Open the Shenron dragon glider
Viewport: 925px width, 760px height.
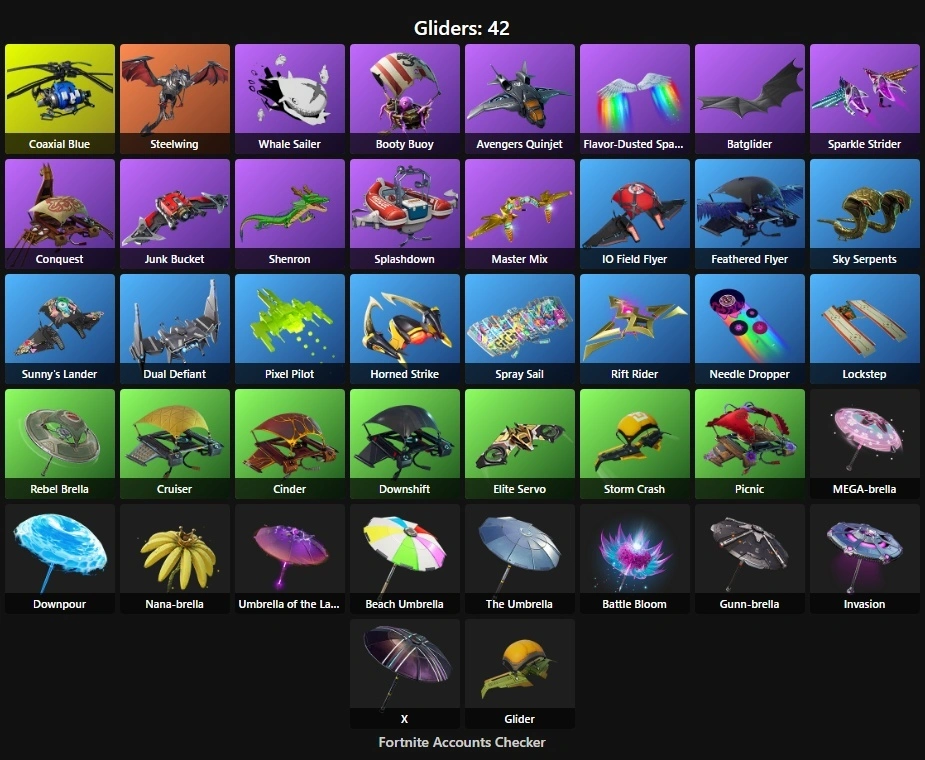[x=290, y=214]
